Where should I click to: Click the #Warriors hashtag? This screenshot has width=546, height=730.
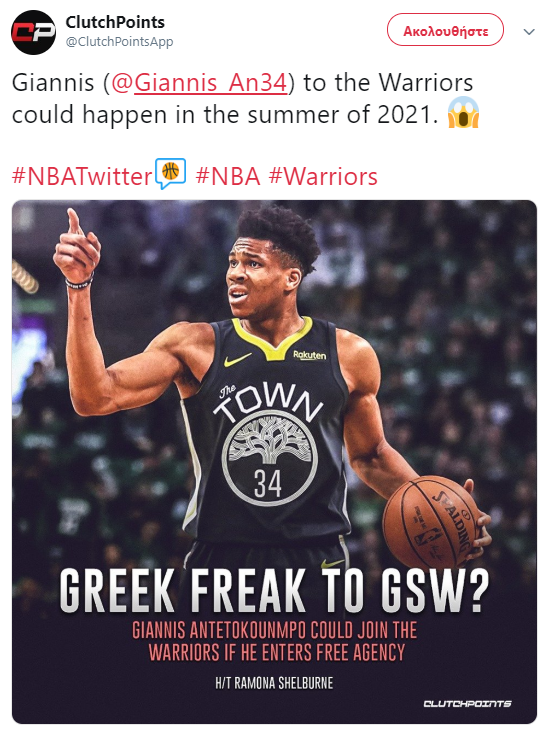[x=324, y=177]
